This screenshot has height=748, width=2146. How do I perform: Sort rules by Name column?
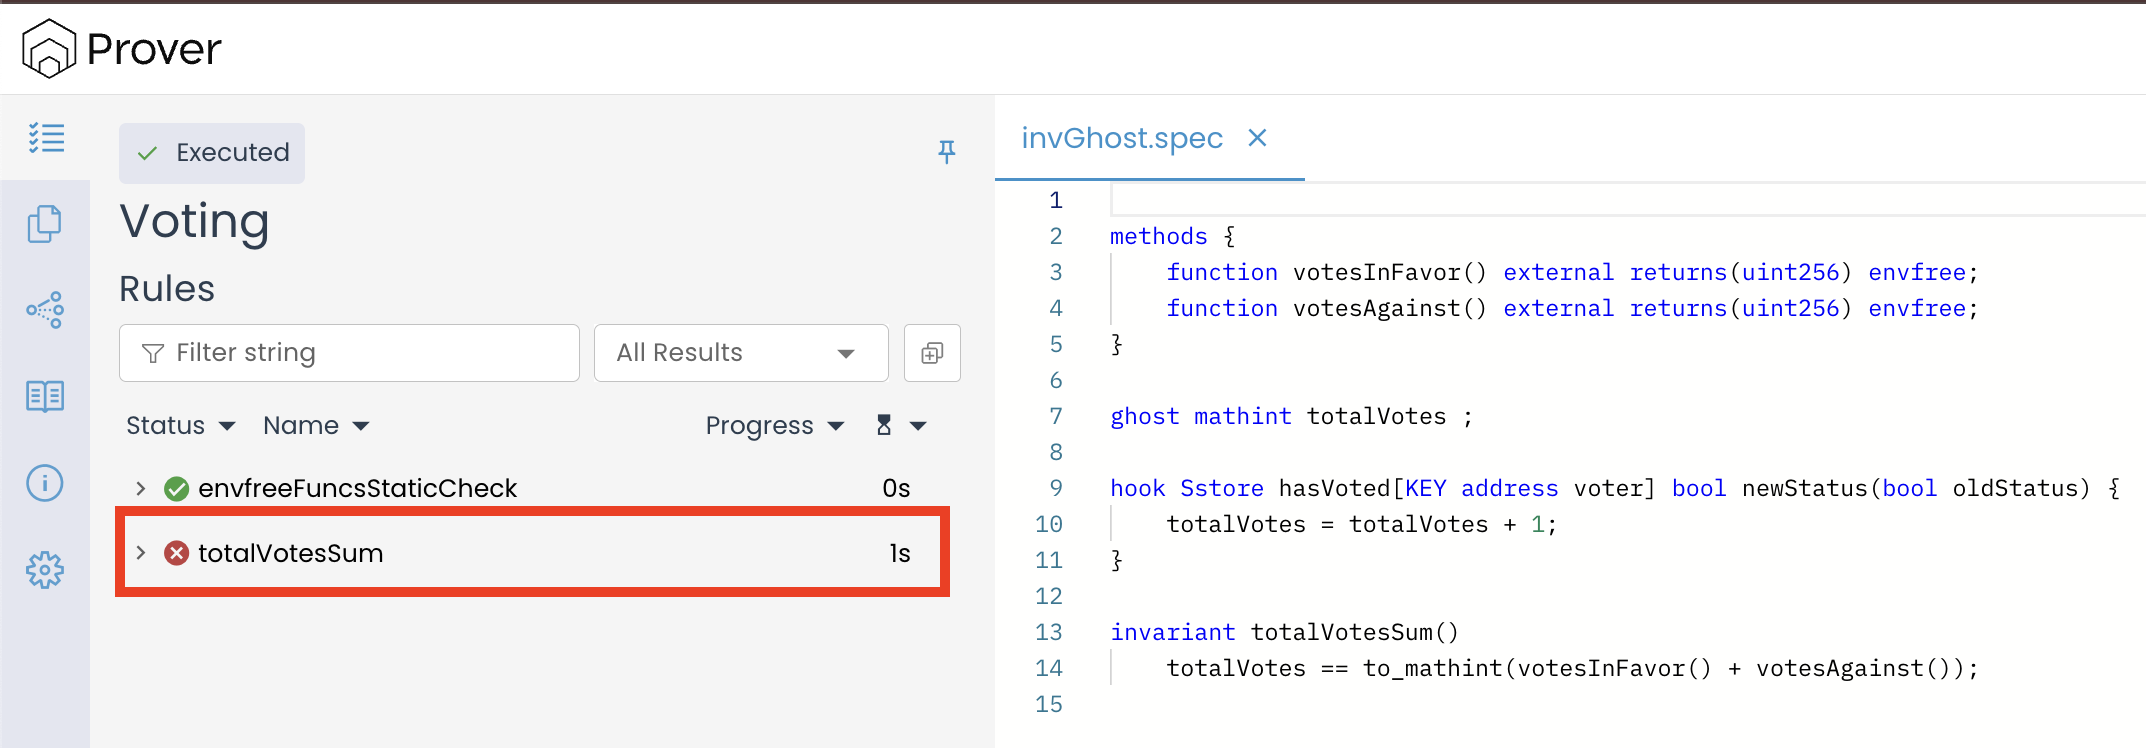(x=315, y=426)
